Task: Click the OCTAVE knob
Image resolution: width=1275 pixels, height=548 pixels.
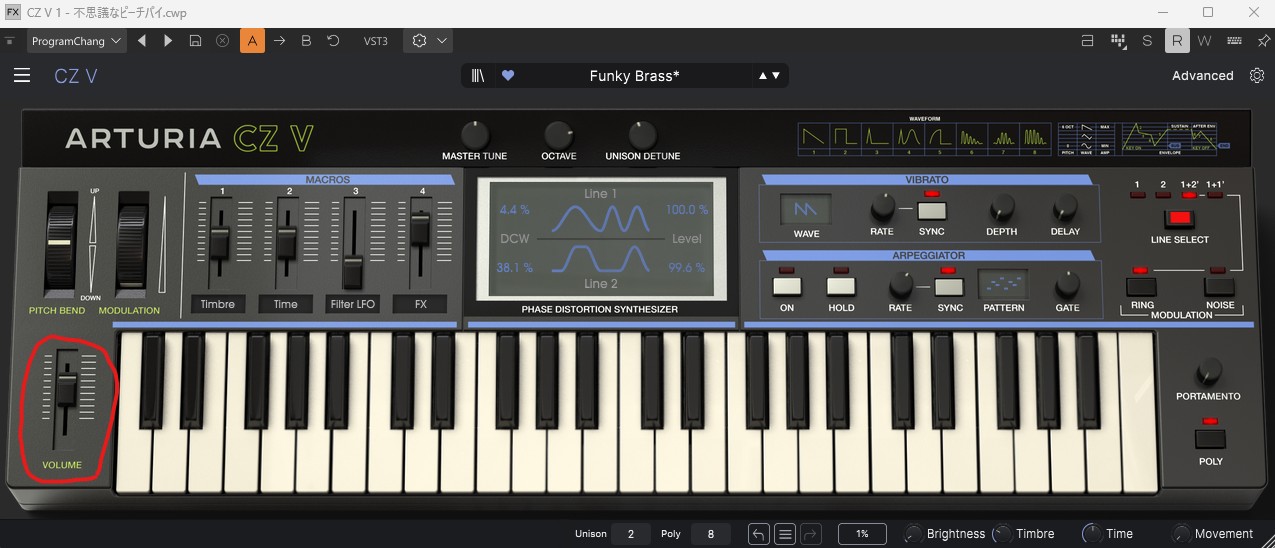Action: coord(559,135)
